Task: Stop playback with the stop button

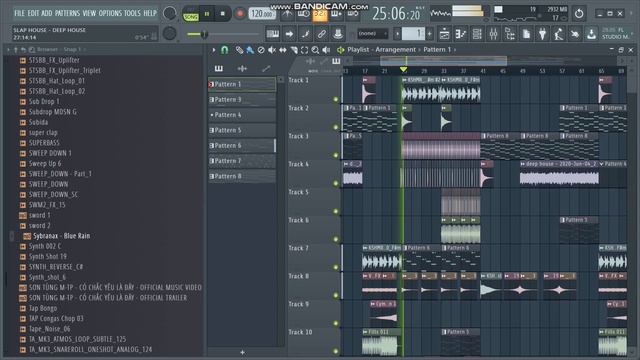Action: point(222,14)
